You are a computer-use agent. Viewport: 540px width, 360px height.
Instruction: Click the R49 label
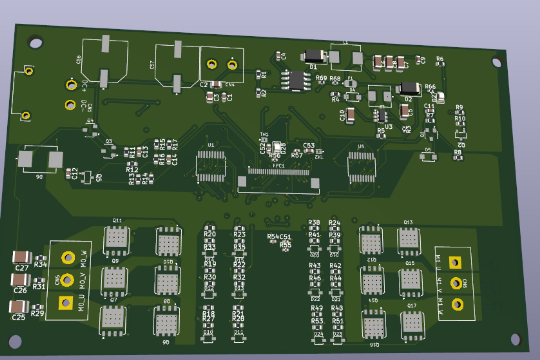pyautogui.click(x=316, y=308)
